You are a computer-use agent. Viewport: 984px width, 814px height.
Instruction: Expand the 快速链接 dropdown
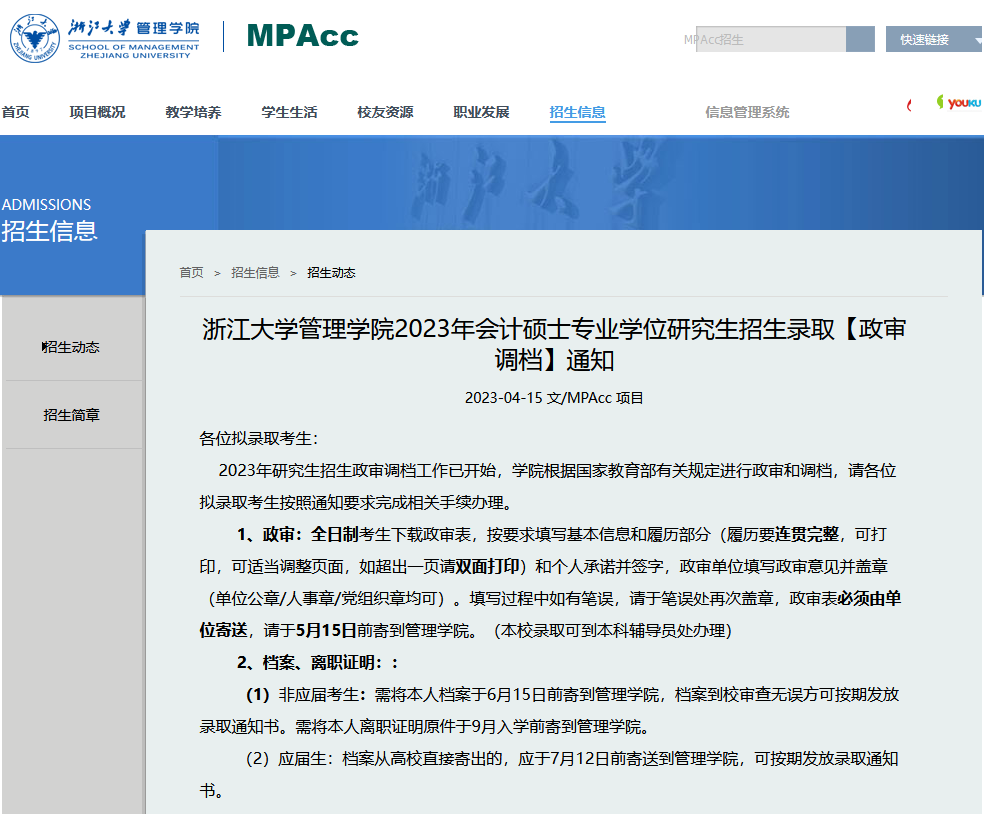tap(933, 40)
